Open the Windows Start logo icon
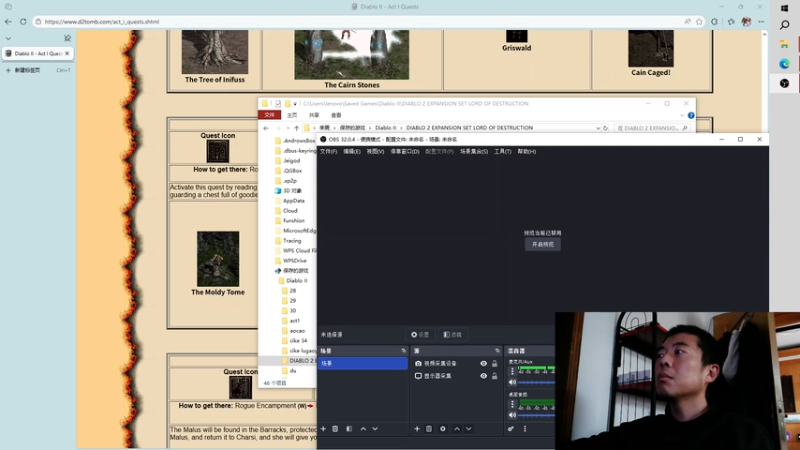Viewport: 800px width, 450px height. [x=785, y=8]
